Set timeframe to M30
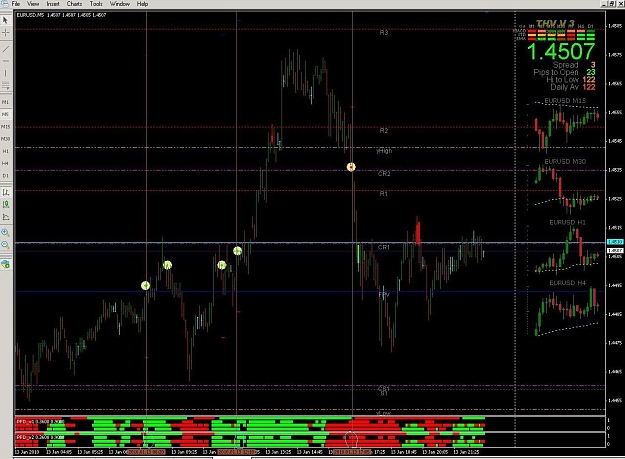625x459 pixels. pos(6,139)
